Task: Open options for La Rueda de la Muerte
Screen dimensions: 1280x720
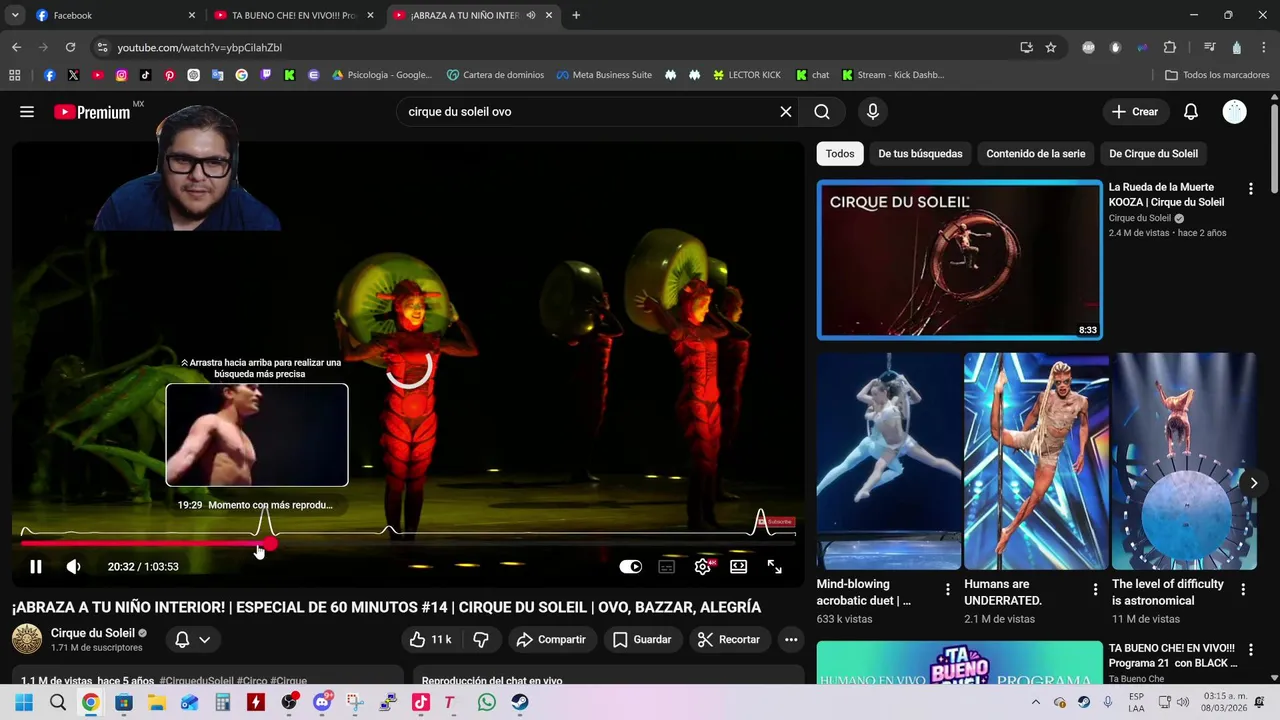Action: pos(1250,189)
